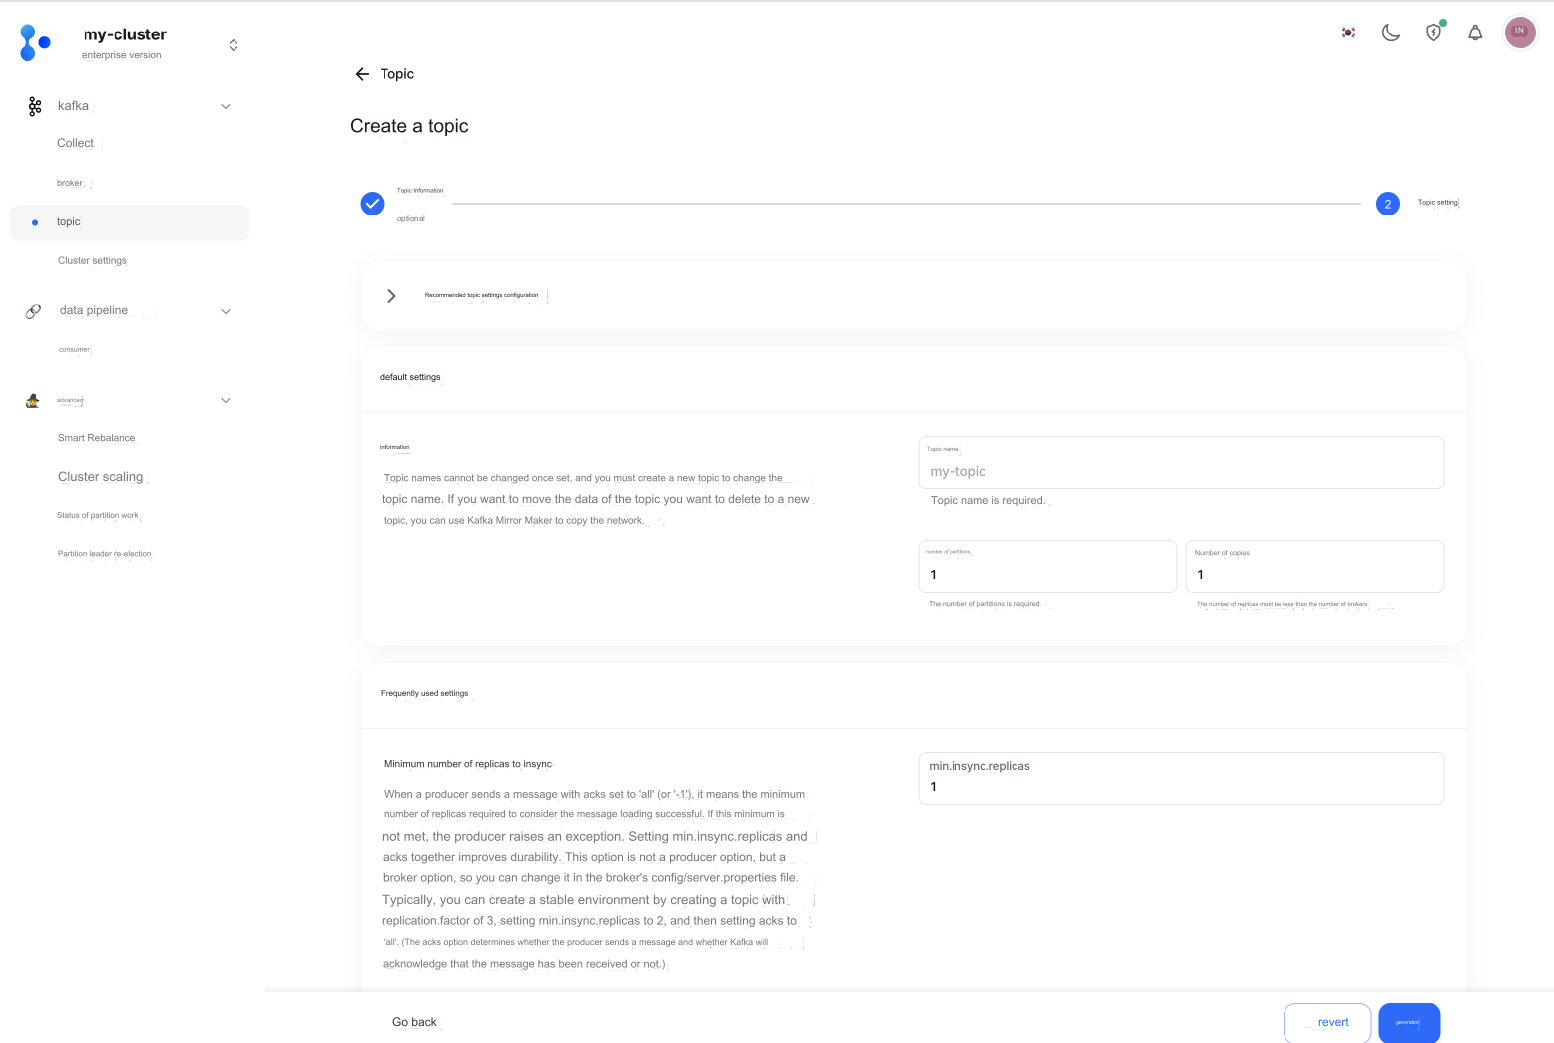Click the kafka sidebar icon
1554x1043 pixels.
tap(35, 106)
